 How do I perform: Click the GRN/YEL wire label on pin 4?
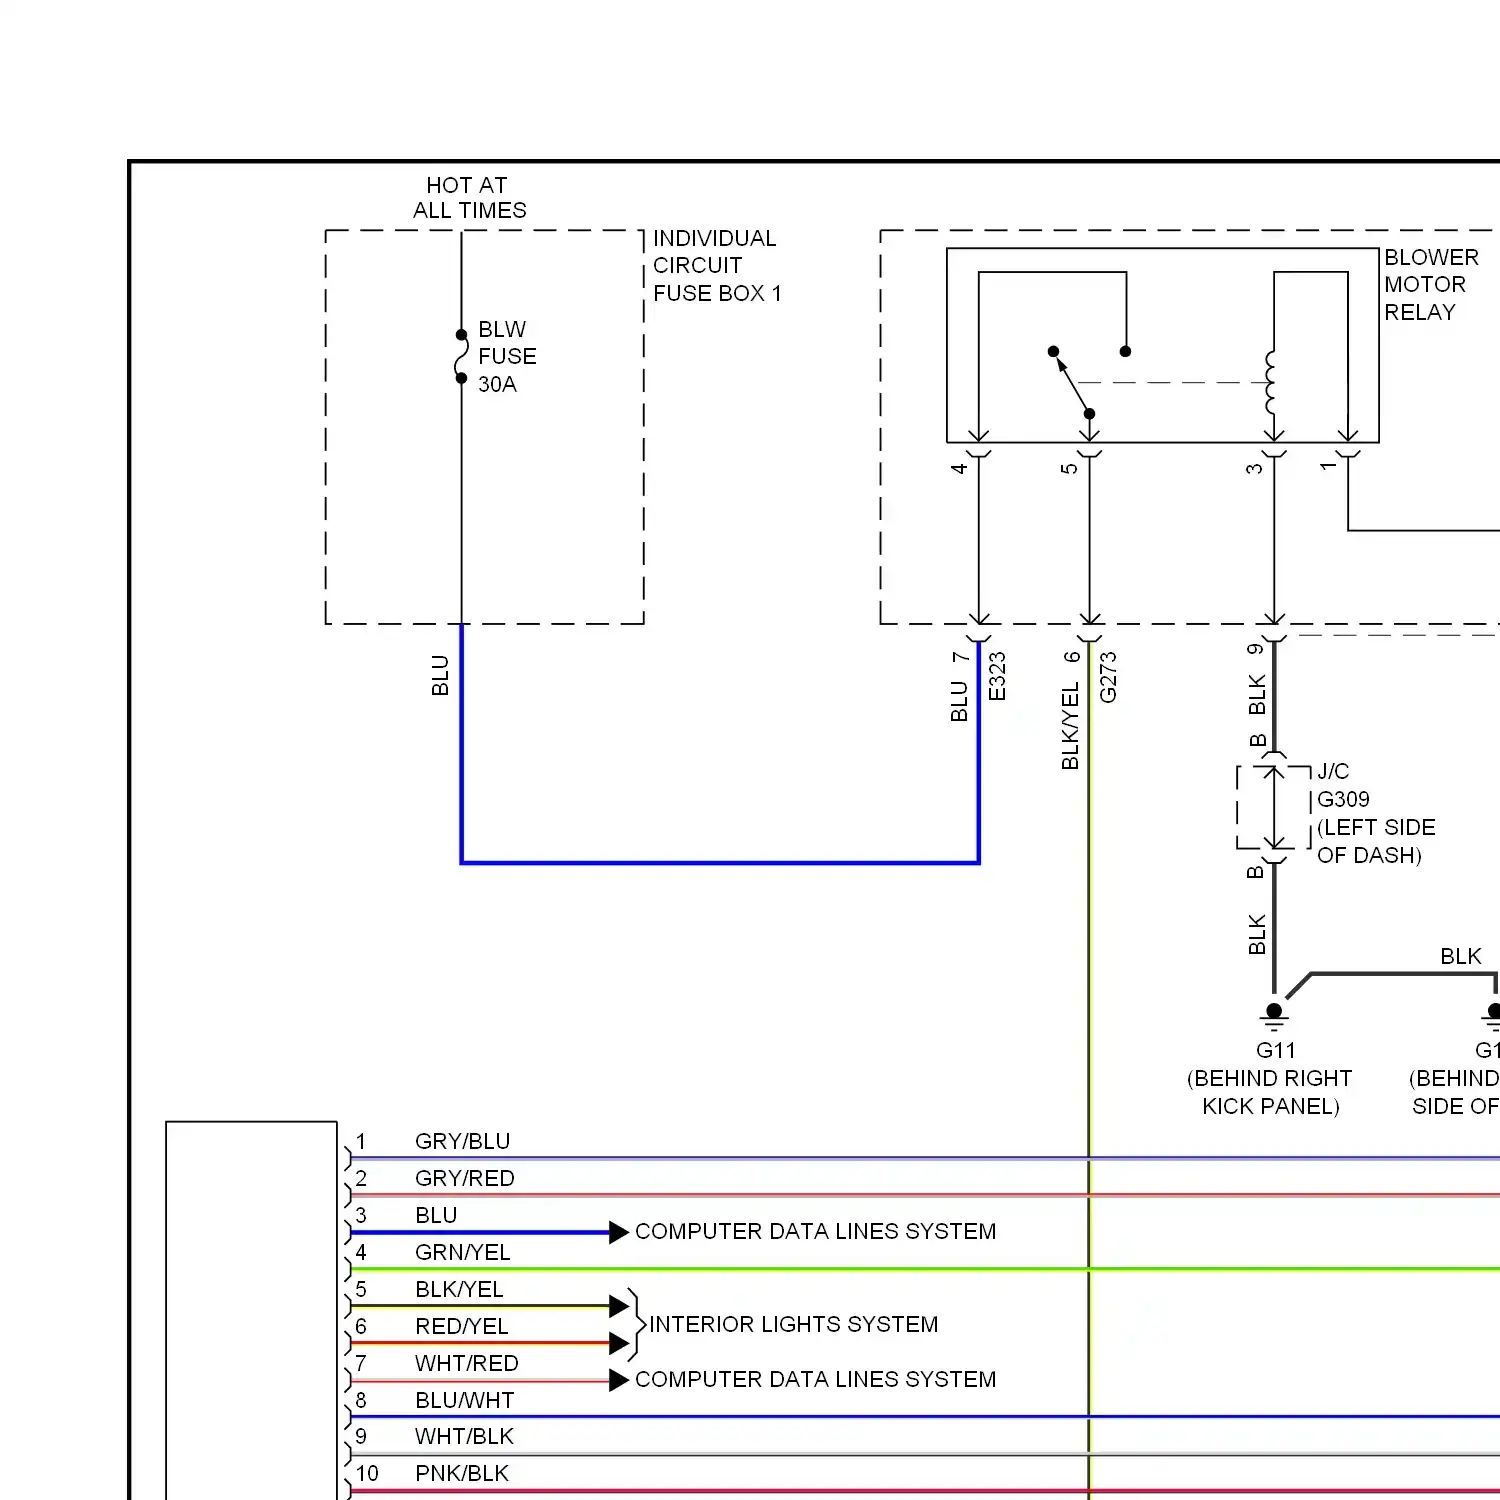[463, 1252]
